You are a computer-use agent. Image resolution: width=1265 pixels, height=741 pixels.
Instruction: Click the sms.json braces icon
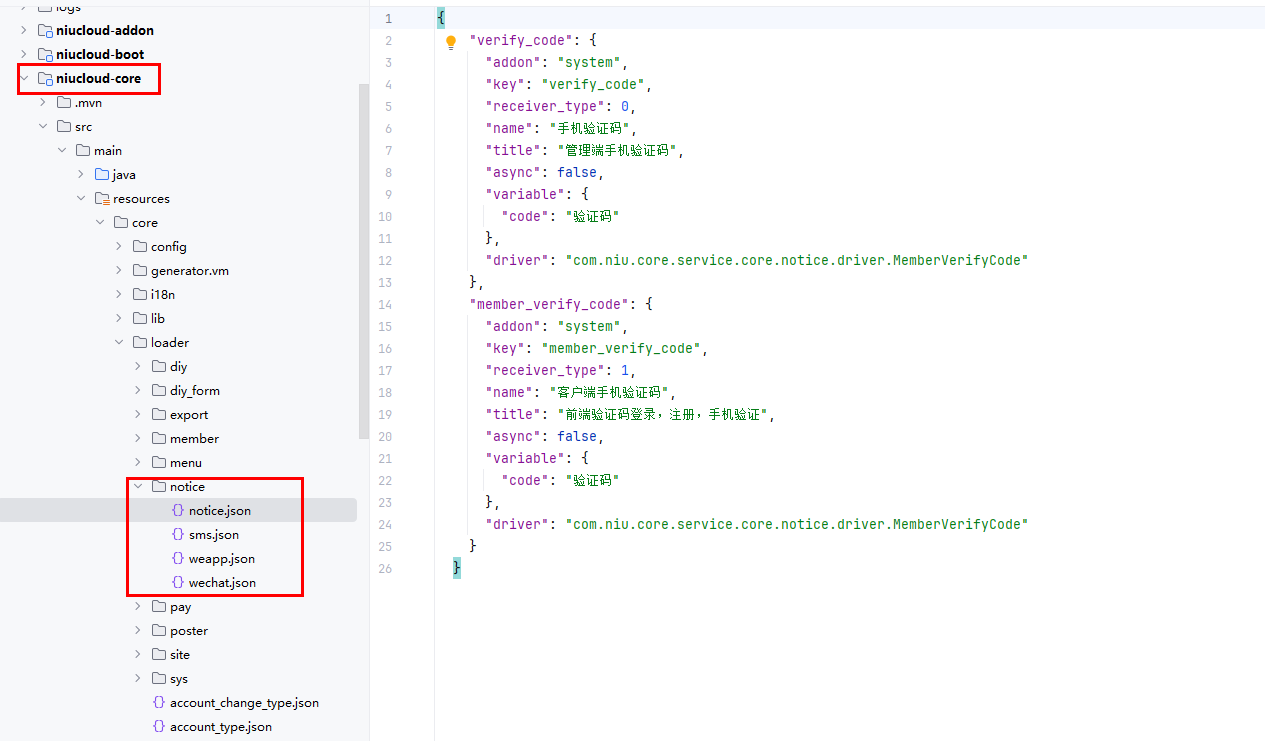click(178, 535)
